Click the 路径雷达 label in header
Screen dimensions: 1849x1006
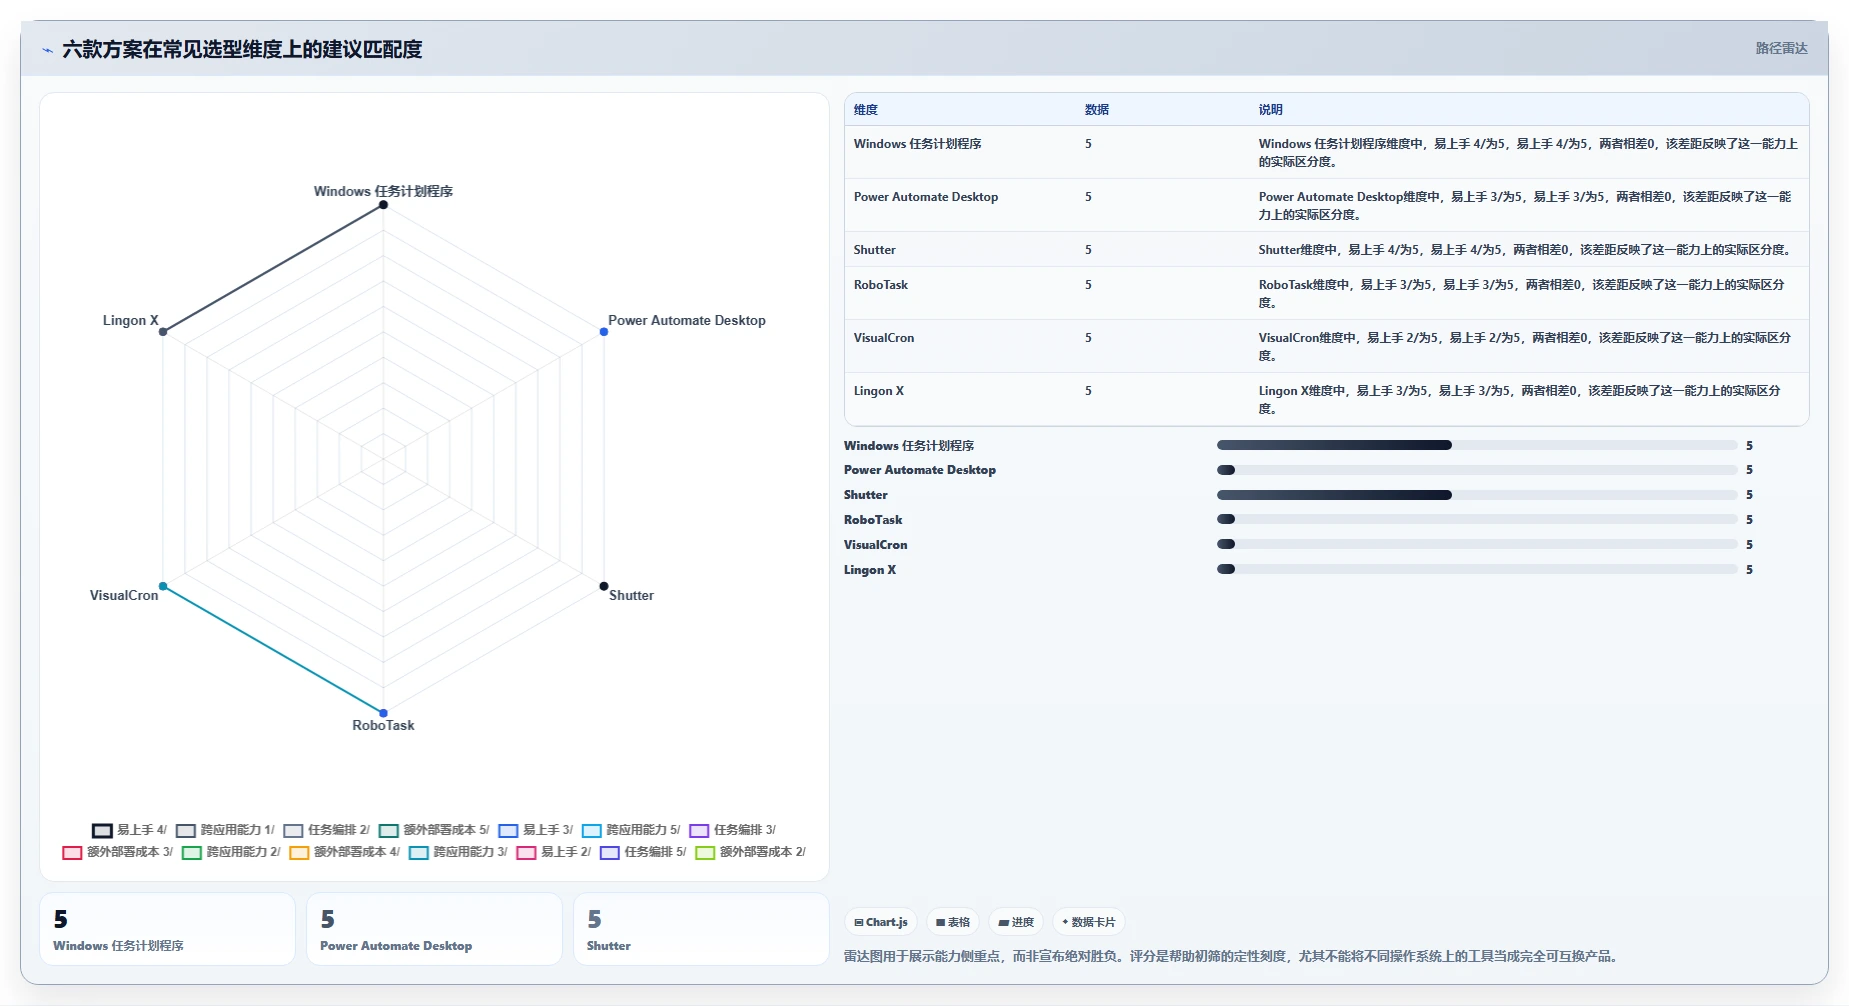(1781, 48)
